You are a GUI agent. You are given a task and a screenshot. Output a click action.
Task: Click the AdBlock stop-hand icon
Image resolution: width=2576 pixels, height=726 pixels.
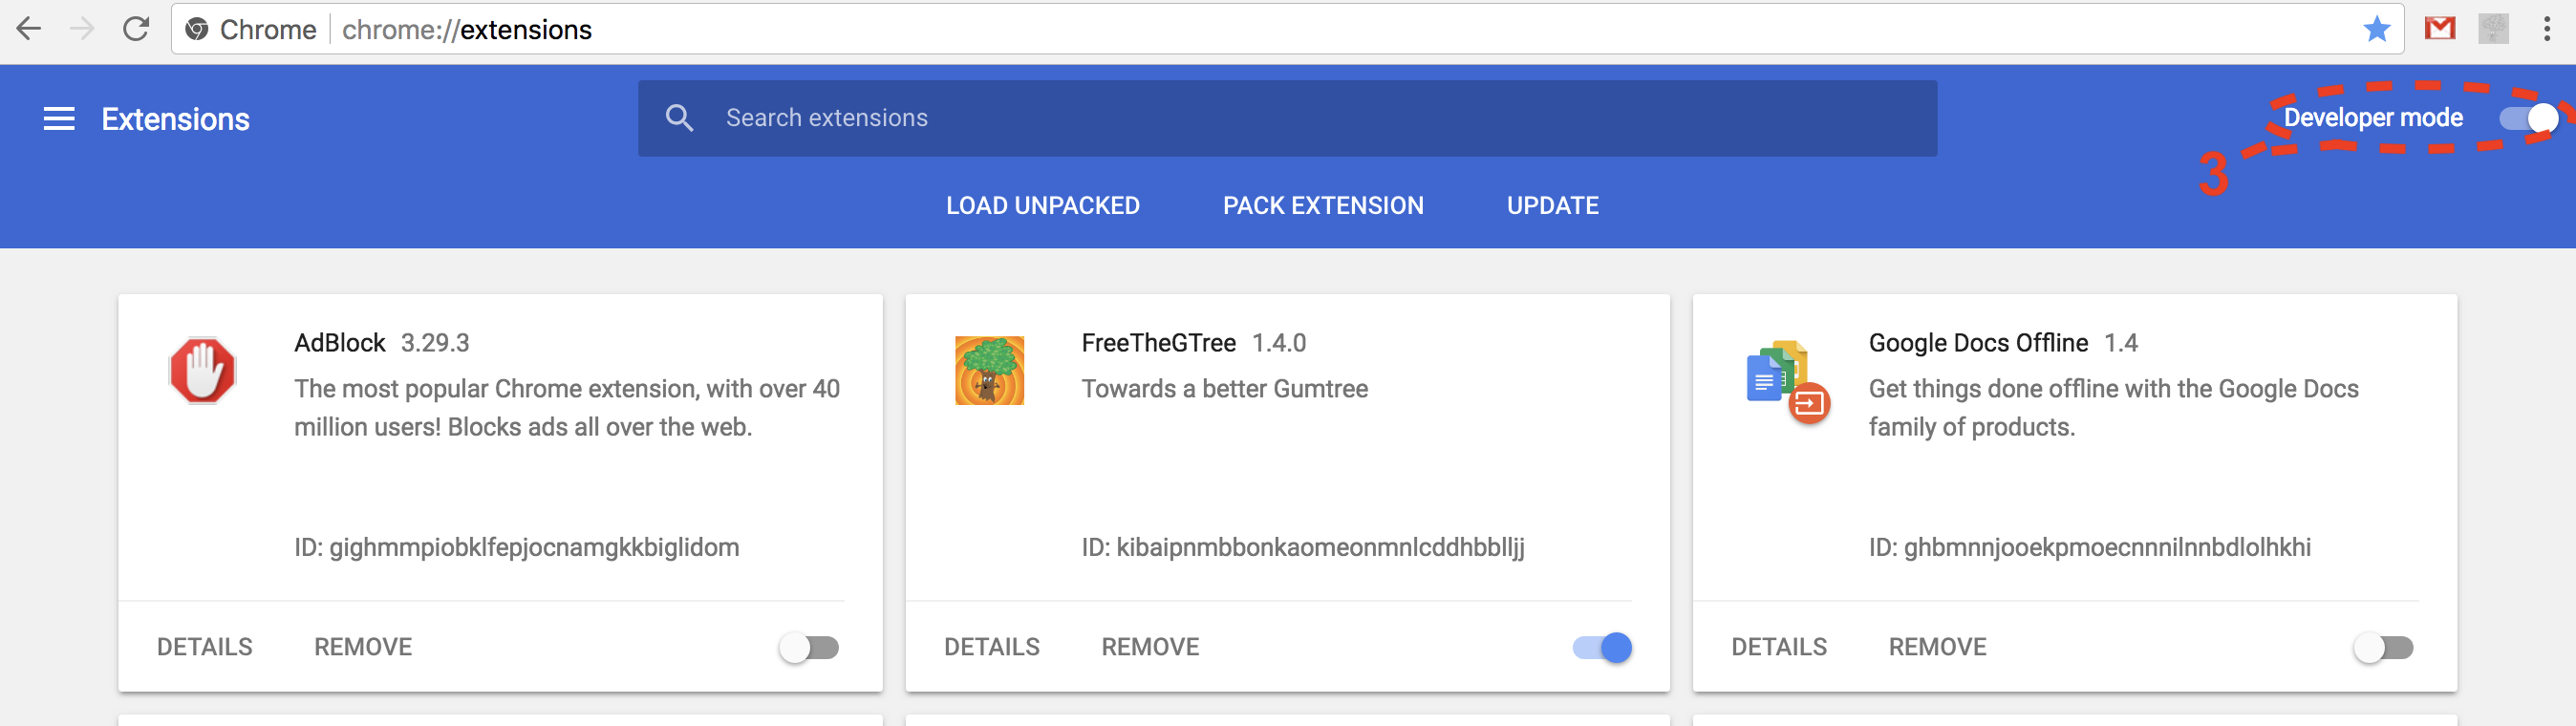point(203,370)
